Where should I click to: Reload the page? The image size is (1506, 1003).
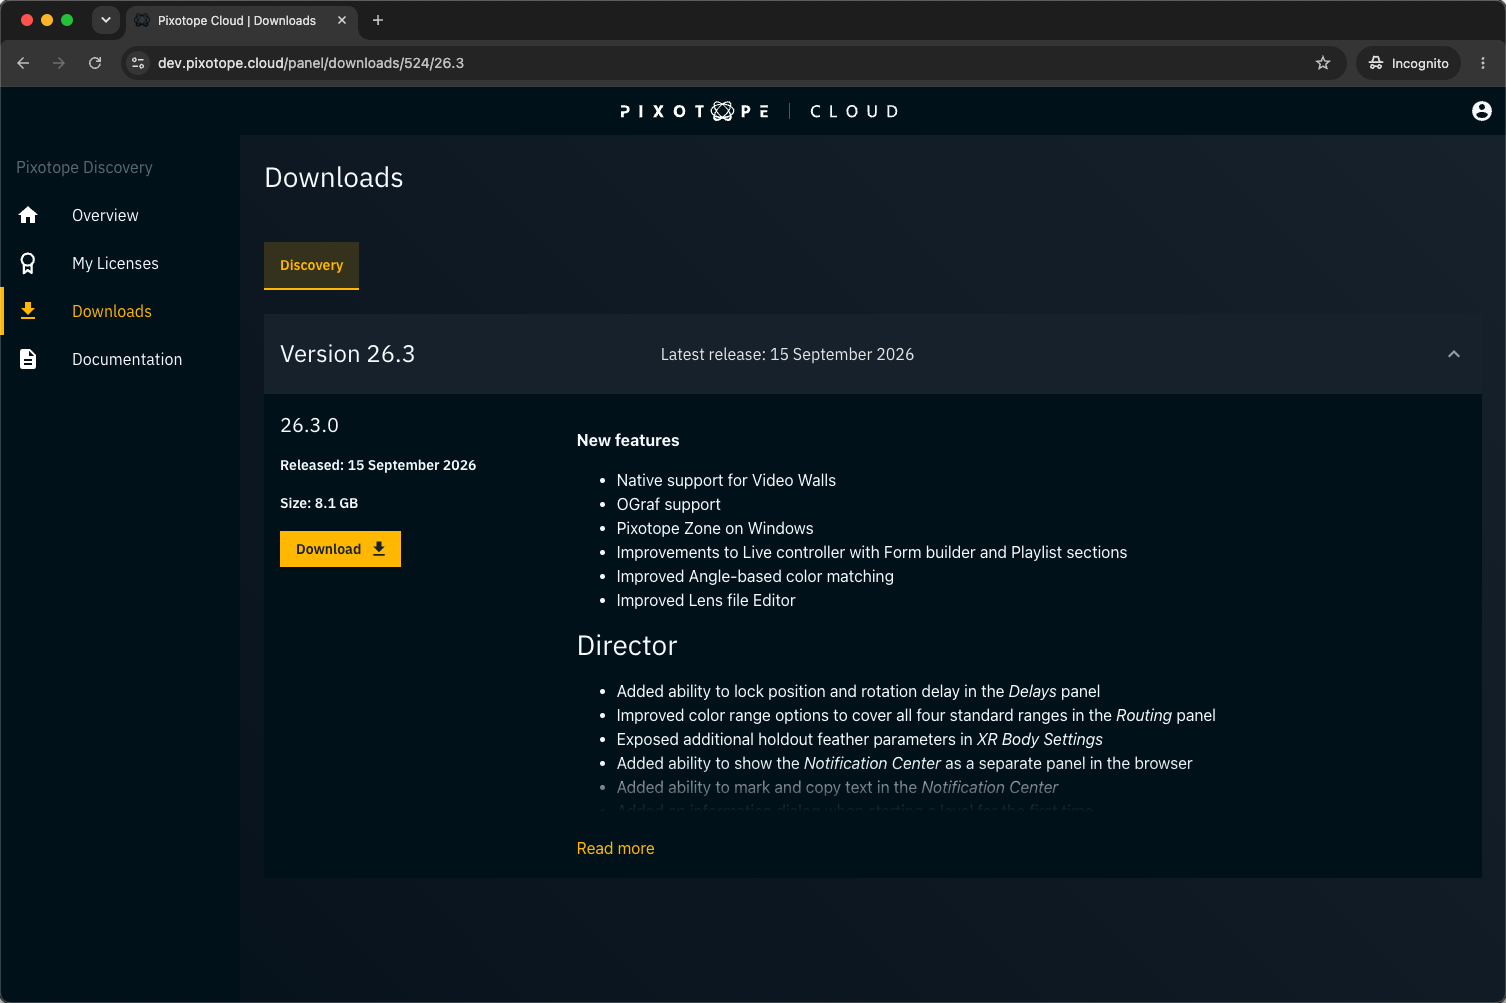[x=95, y=63]
